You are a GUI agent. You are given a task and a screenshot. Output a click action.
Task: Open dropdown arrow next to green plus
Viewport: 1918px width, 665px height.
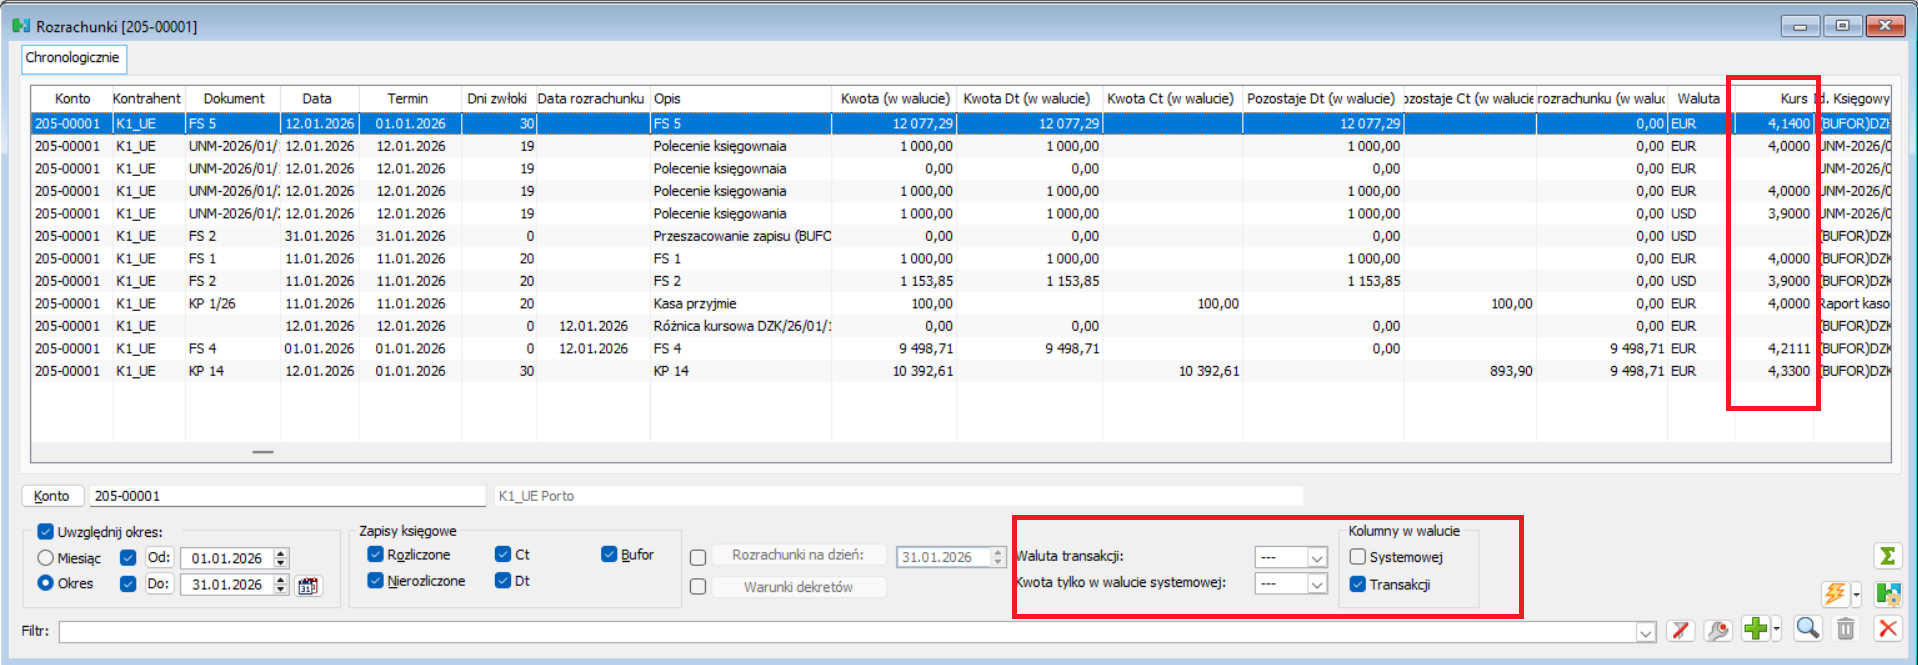tap(1777, 629)
